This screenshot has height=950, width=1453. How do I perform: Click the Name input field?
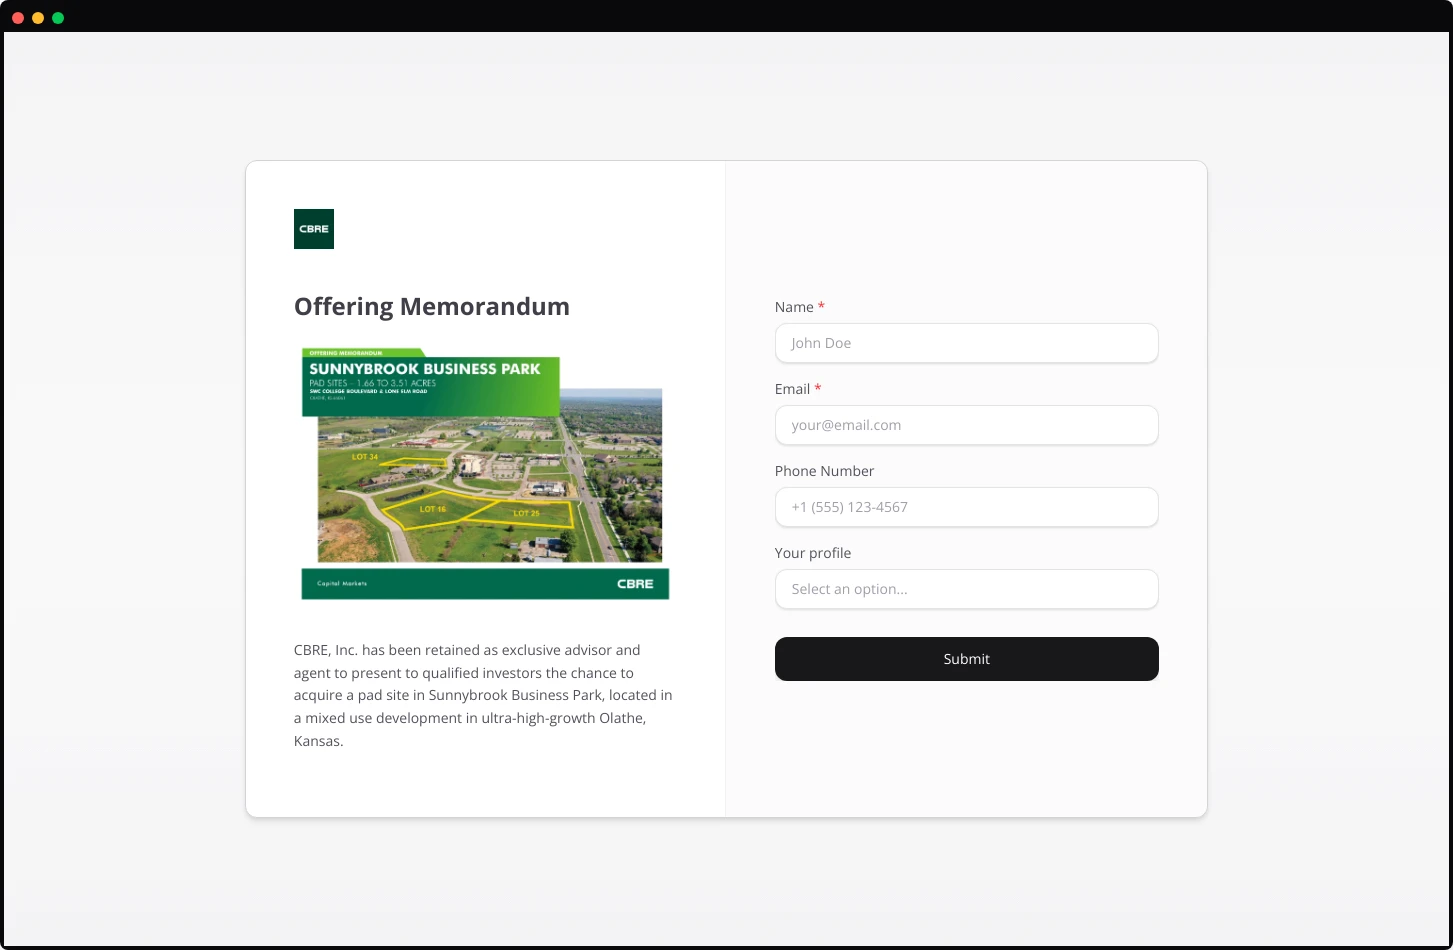[x=966, y=343]
